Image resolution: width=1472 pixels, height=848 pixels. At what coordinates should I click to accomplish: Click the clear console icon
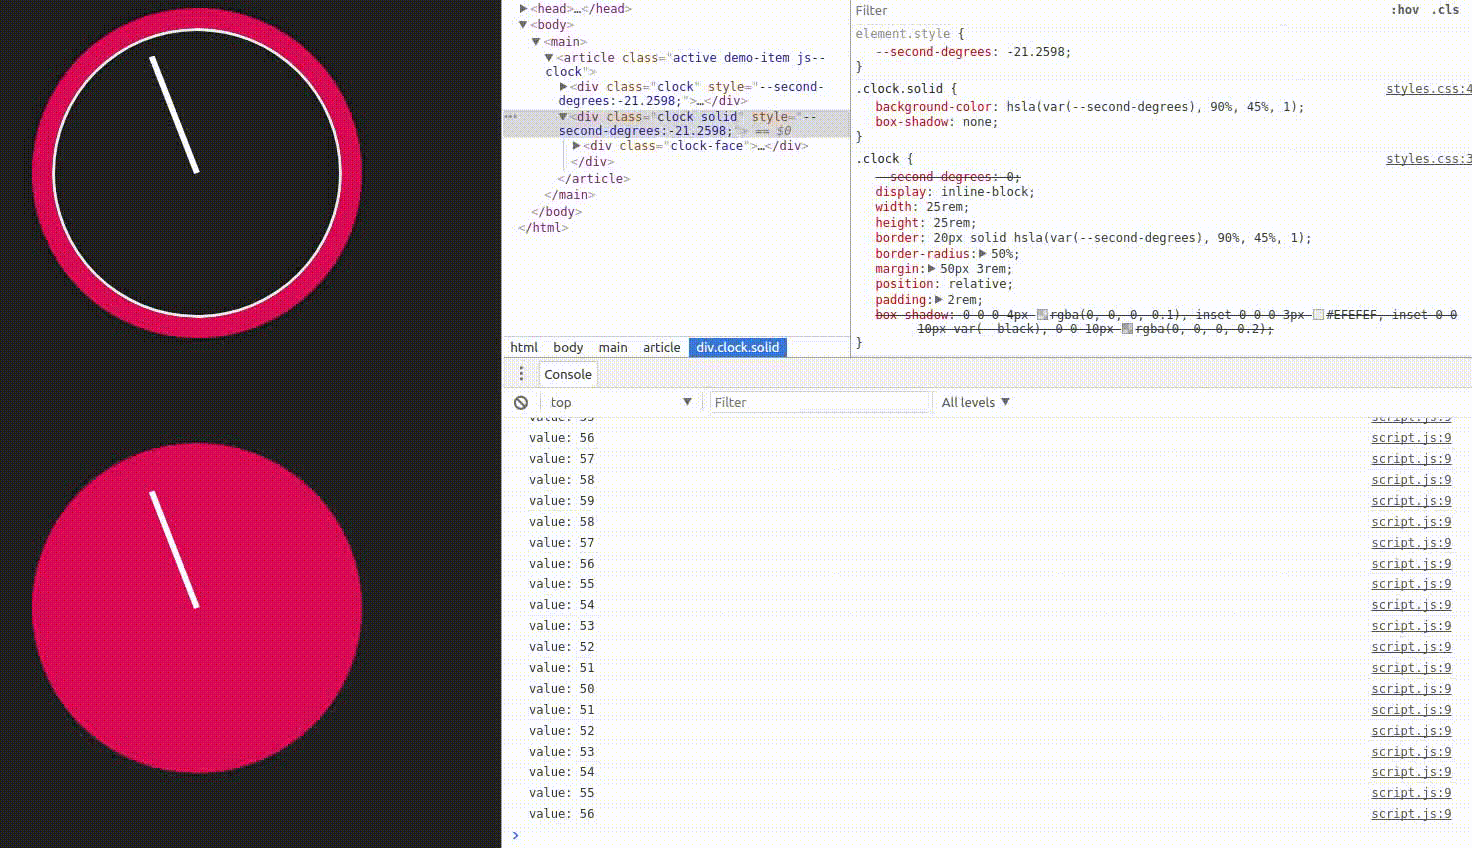tap(521, 402)
